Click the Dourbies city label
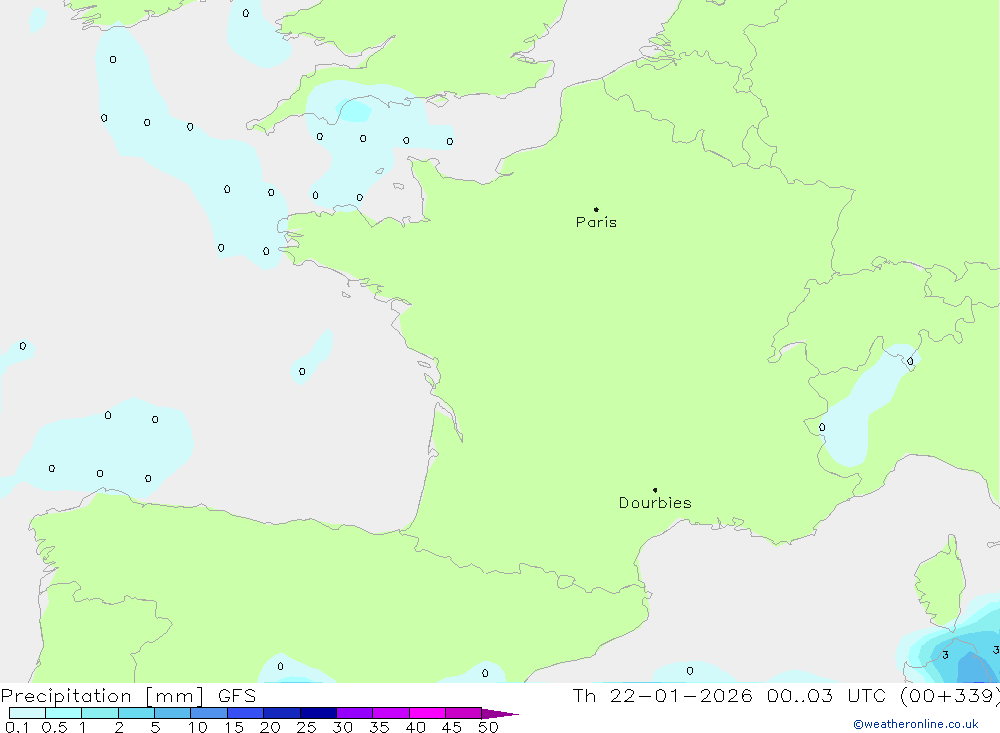Screen dimensions: 1000x733 [655, 503]
